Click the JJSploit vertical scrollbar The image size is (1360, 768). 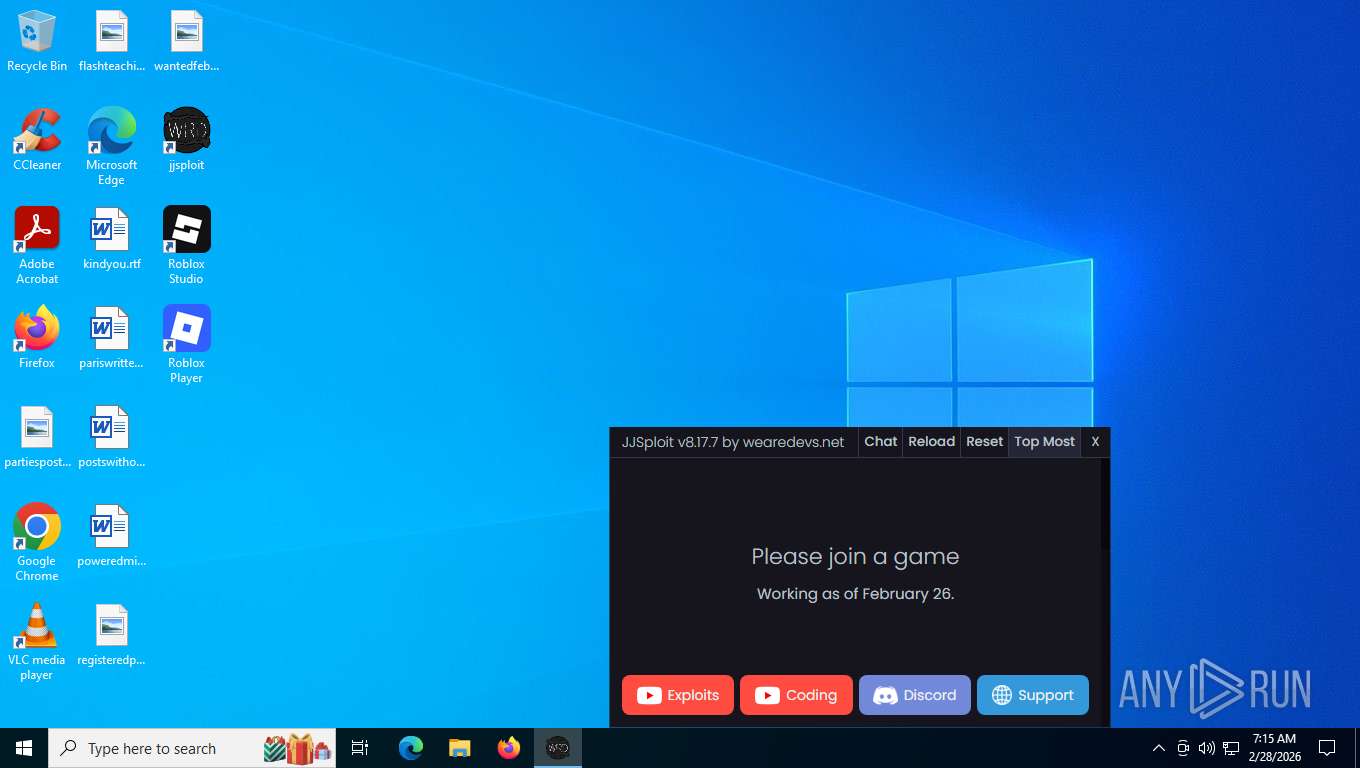point(1105,504)
